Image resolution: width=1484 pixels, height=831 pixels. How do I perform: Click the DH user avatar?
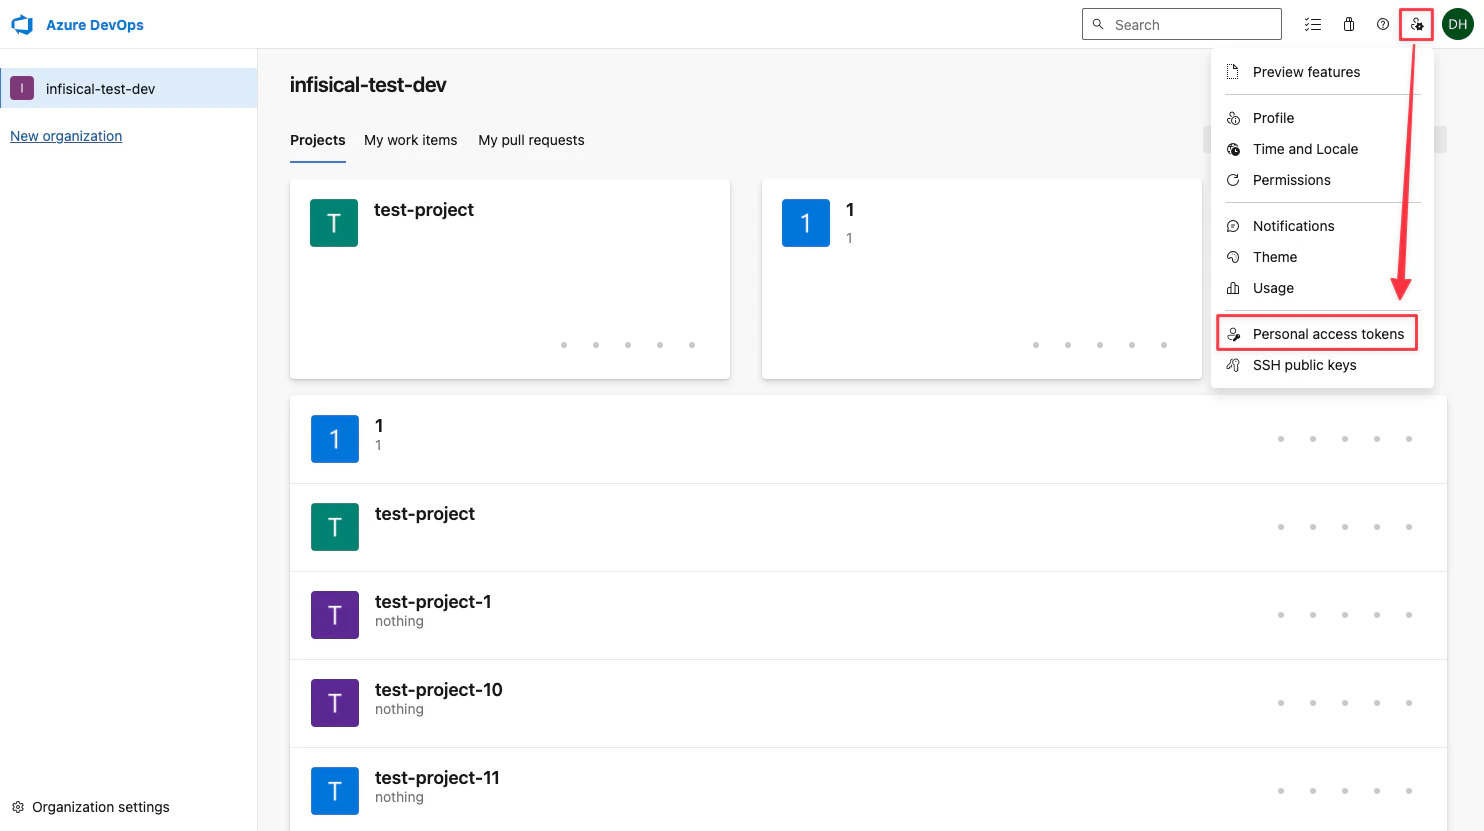pyautogui.click(x=1458, y=24)
